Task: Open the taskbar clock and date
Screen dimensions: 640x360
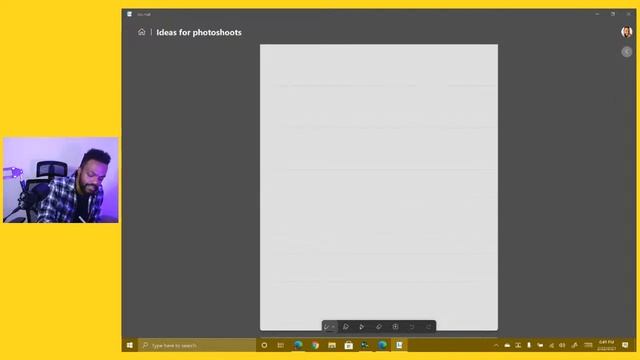Action: pyautogui.click(x=607, y=345)
